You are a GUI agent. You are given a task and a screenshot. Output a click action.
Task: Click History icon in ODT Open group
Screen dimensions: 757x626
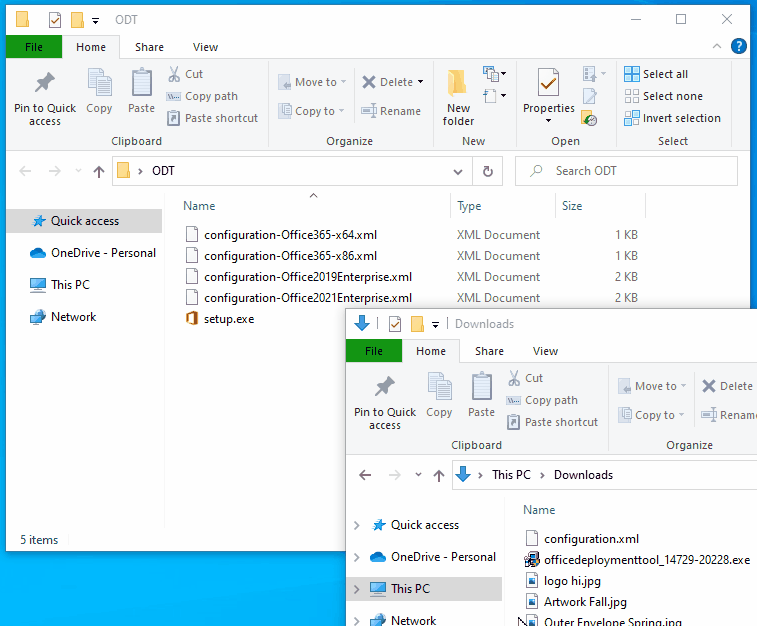(589, 118)
